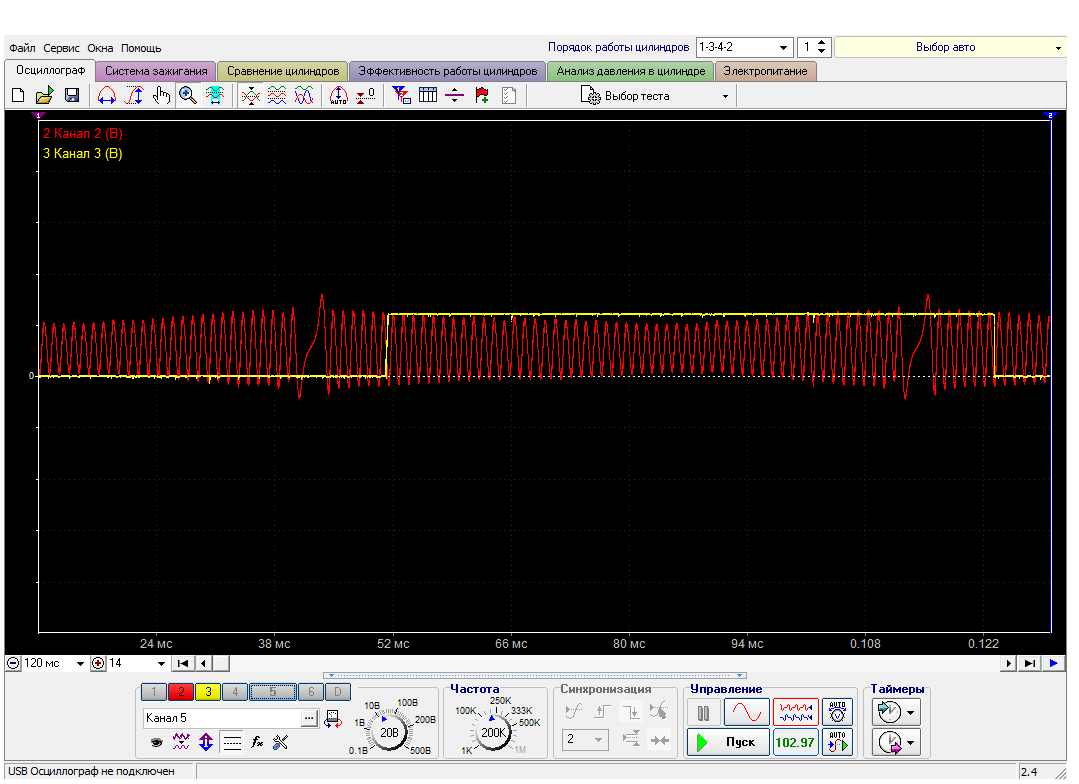
Task: Toggle channel 3 yellow button
Action: (x=210, y=691)
